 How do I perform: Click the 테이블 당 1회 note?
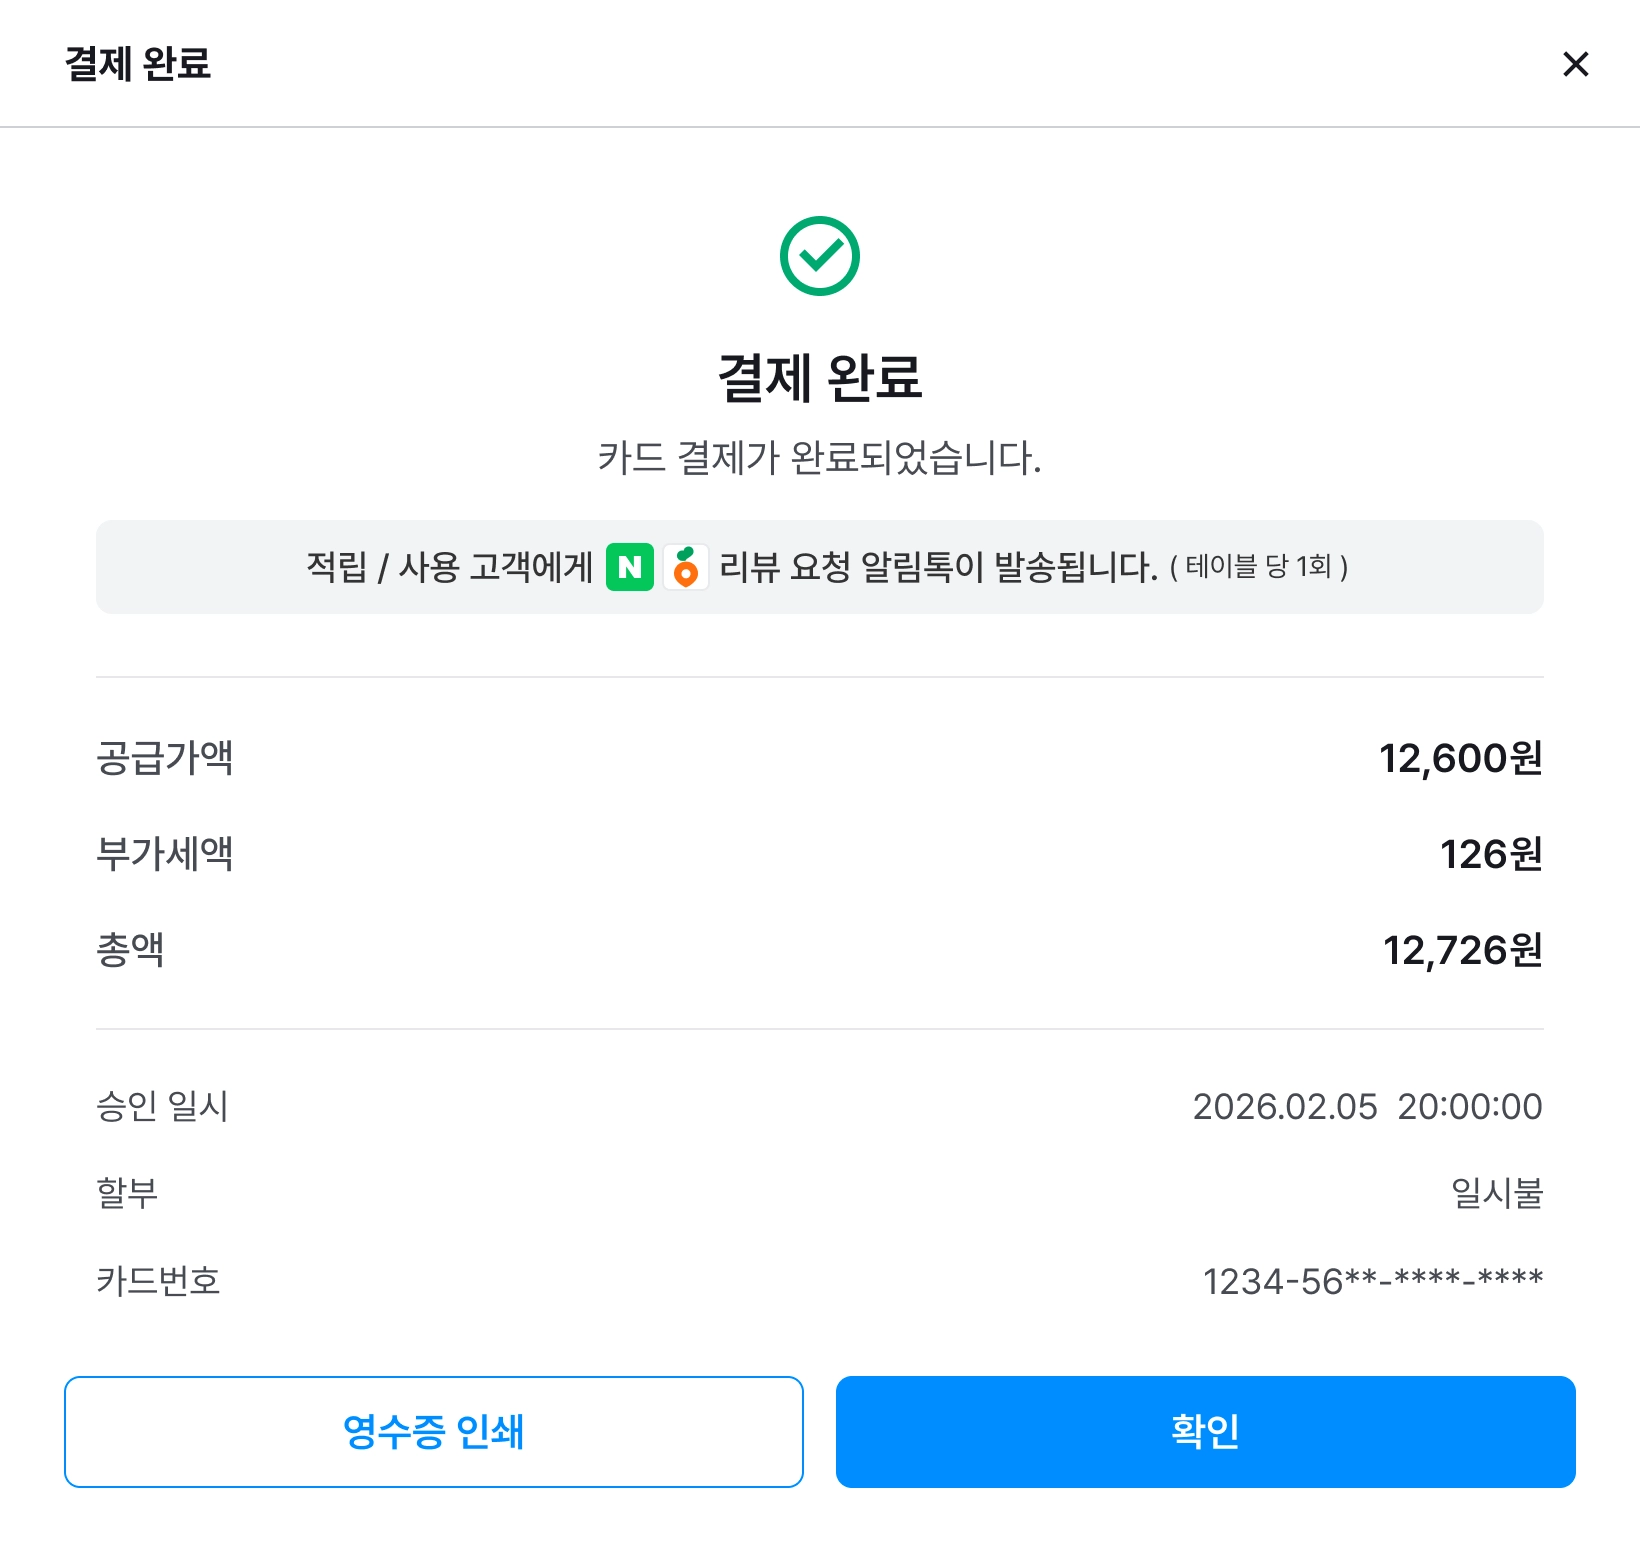[x=1259, y=567]
